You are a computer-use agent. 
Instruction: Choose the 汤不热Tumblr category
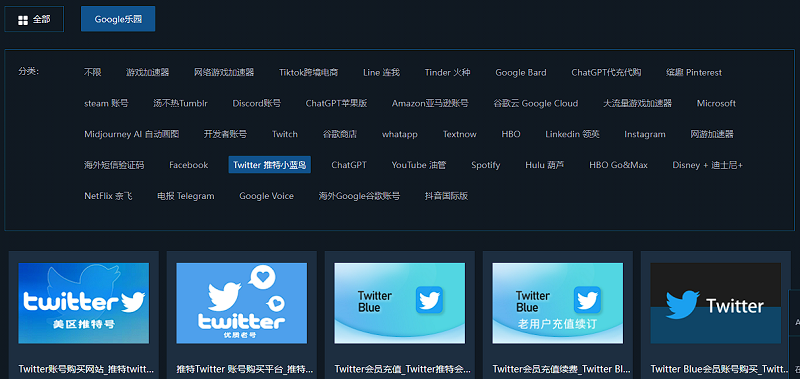coord(180,104)
